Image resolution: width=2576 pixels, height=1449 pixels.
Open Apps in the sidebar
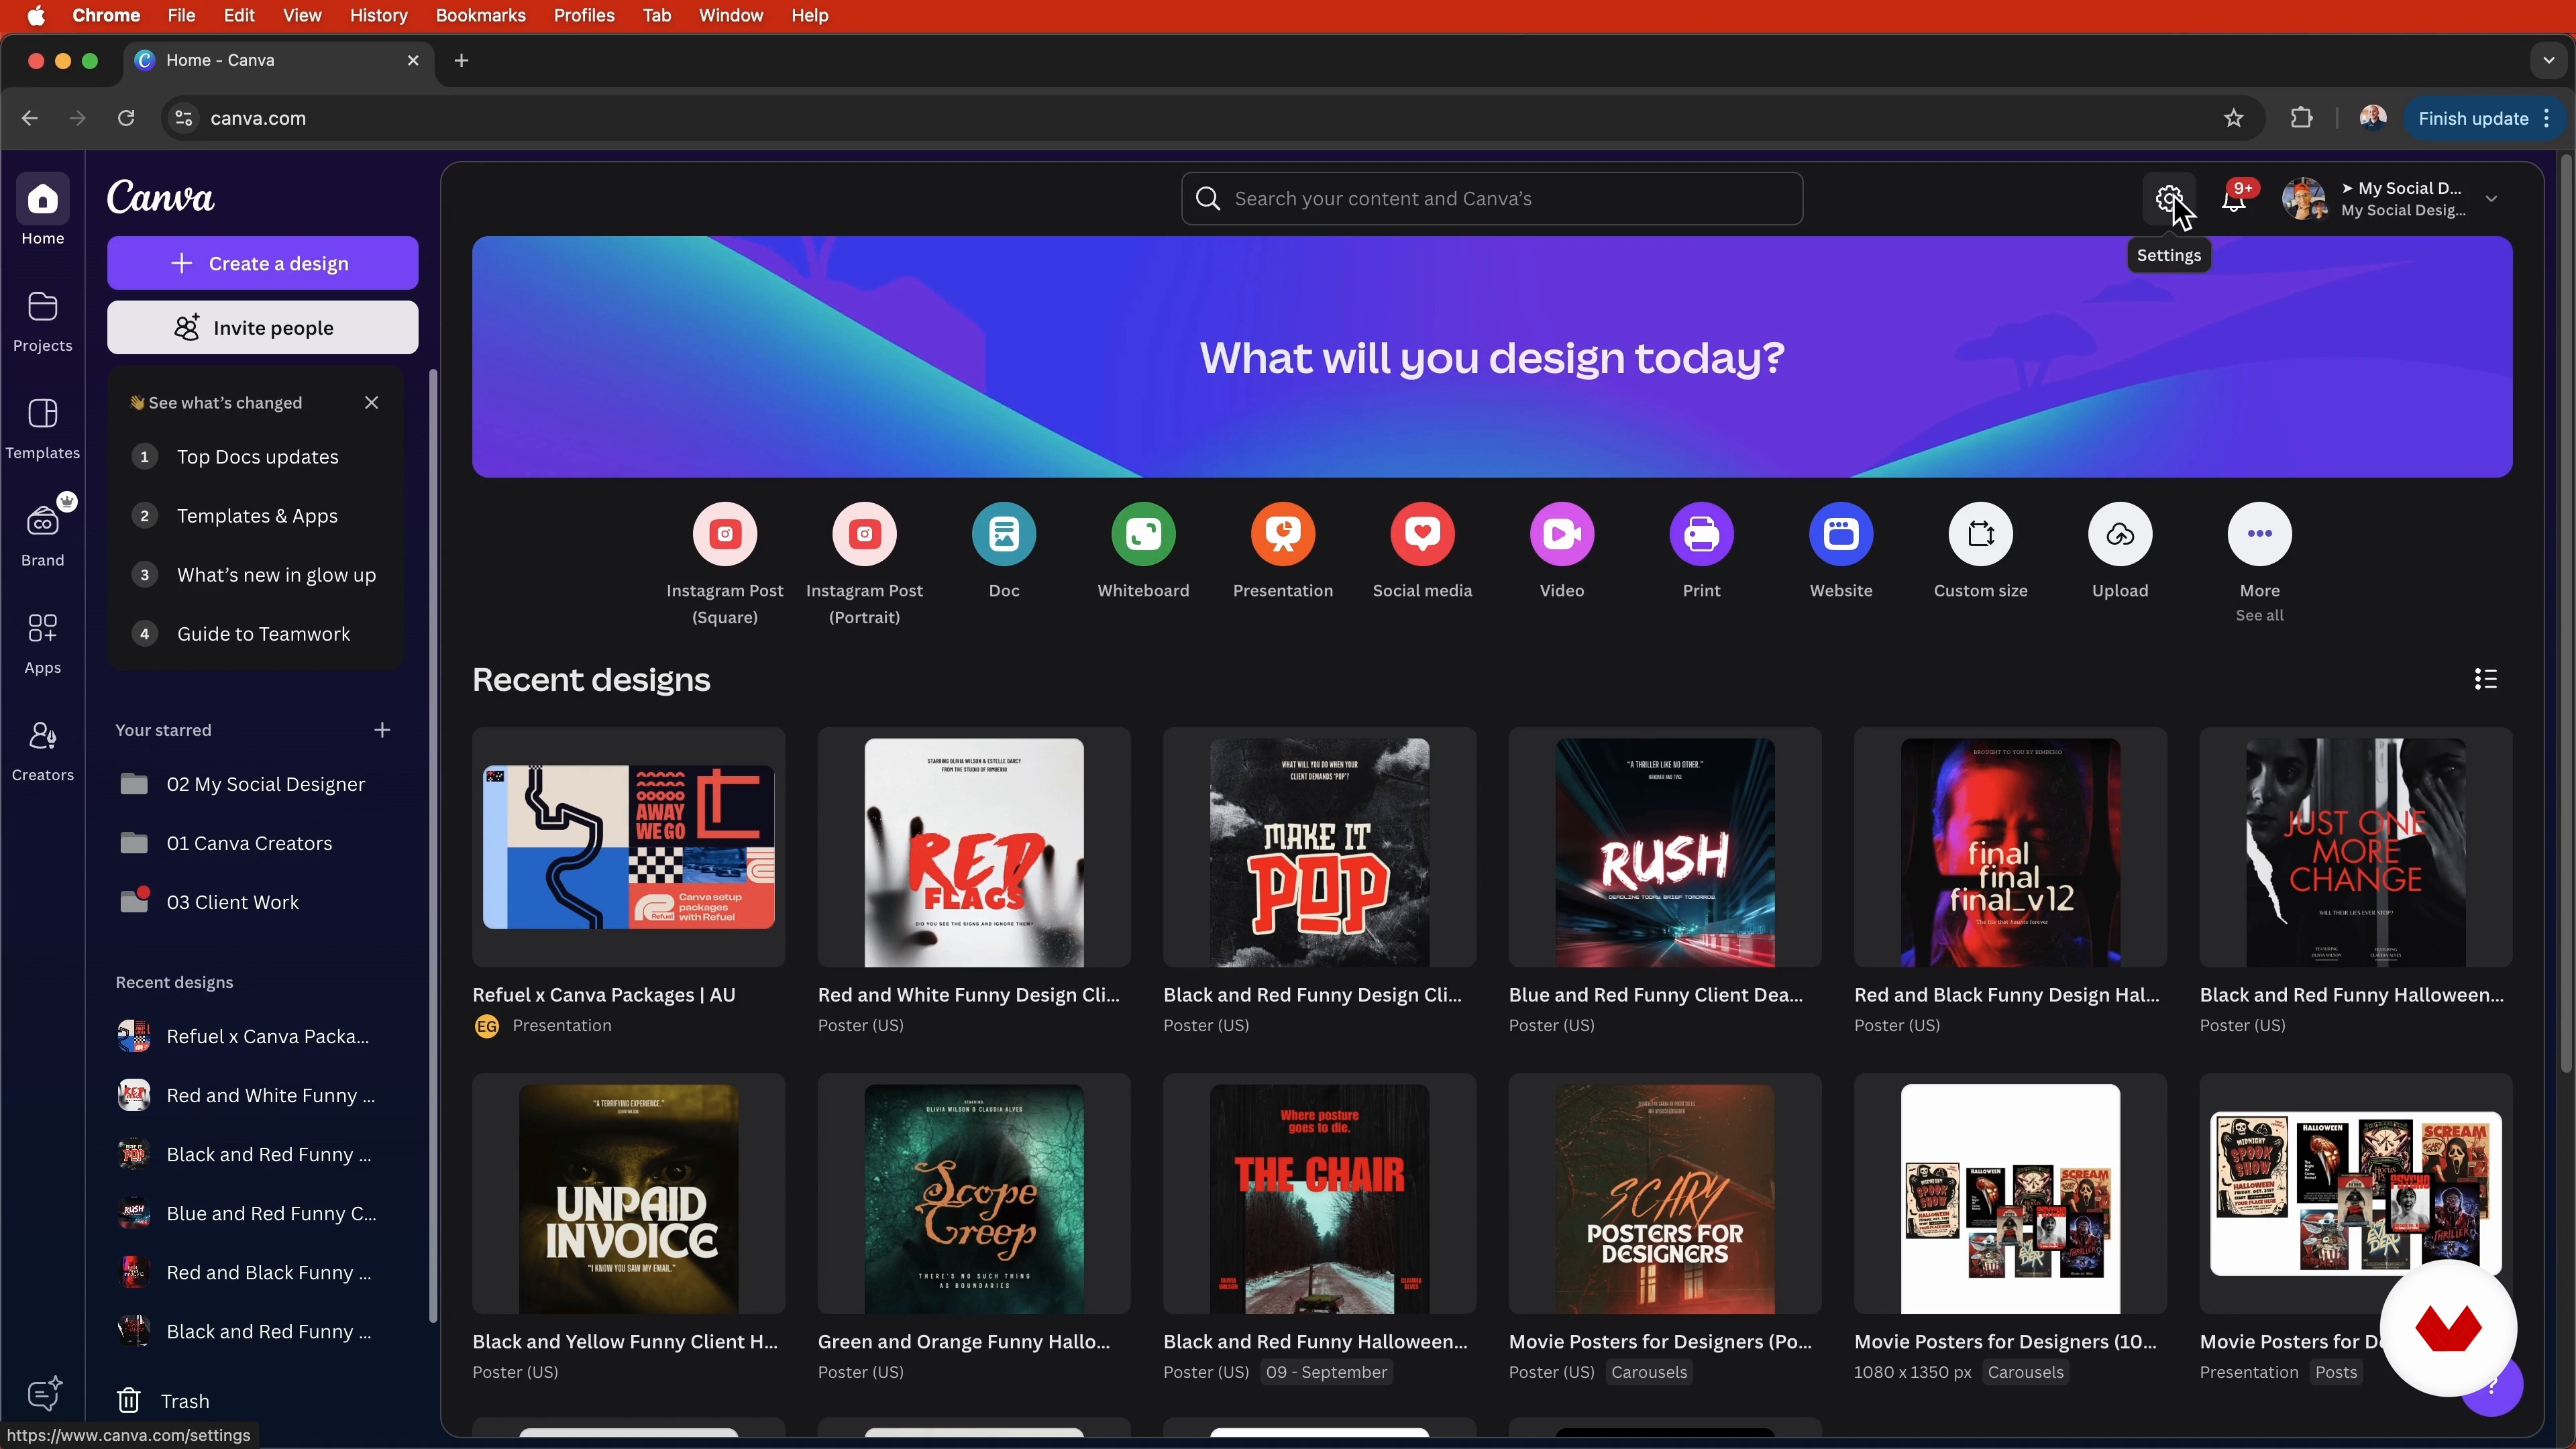[x=42, y=643]
